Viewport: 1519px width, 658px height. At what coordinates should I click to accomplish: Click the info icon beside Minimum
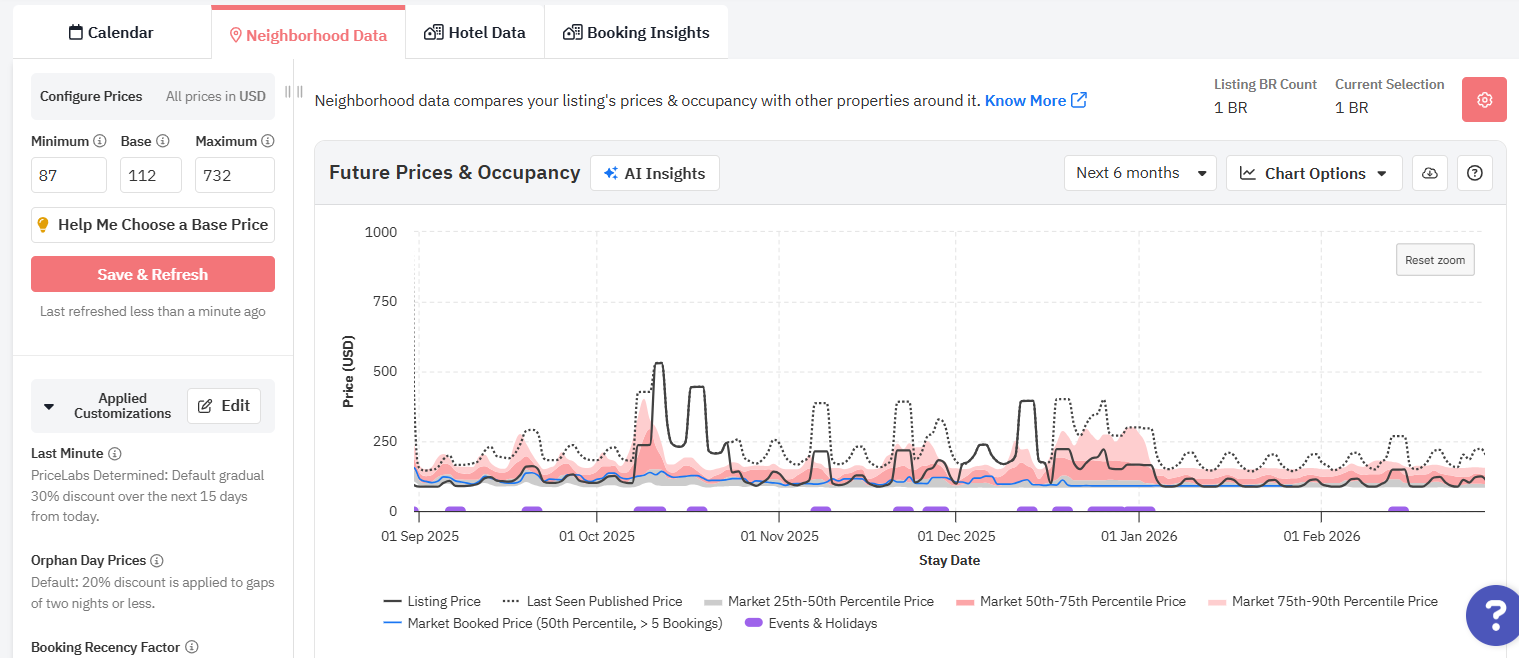[x=99, y=141]
